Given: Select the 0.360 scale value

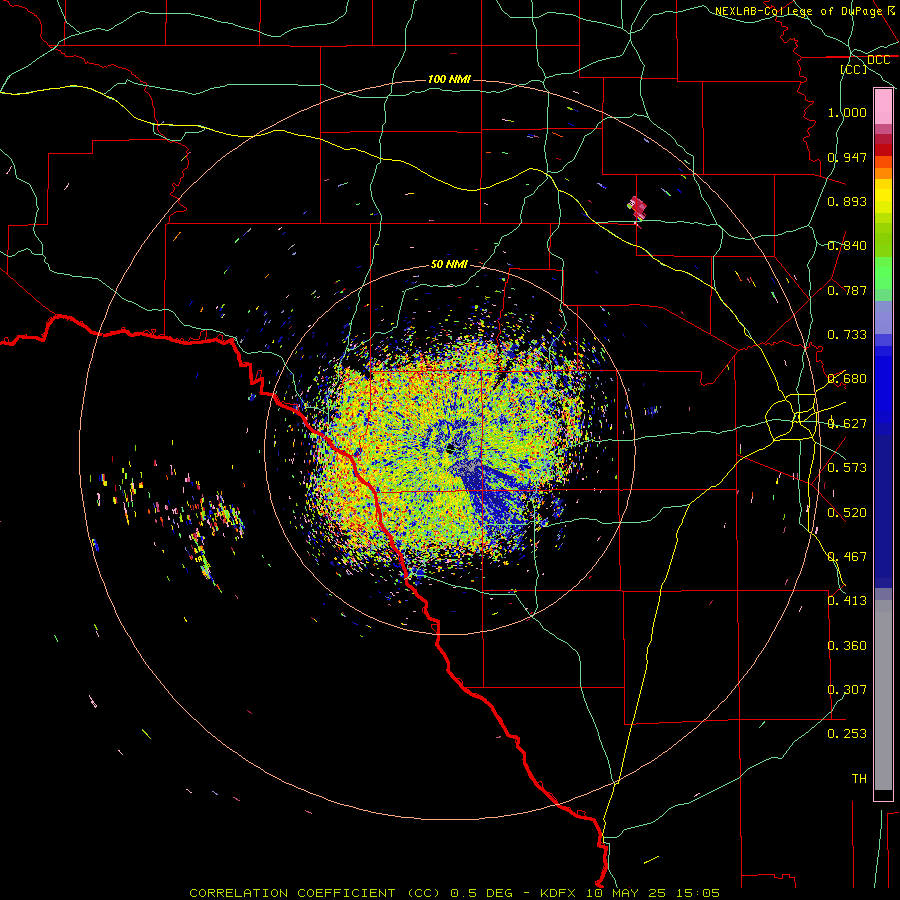Looking at the screenshot, I should coord(847,646).
